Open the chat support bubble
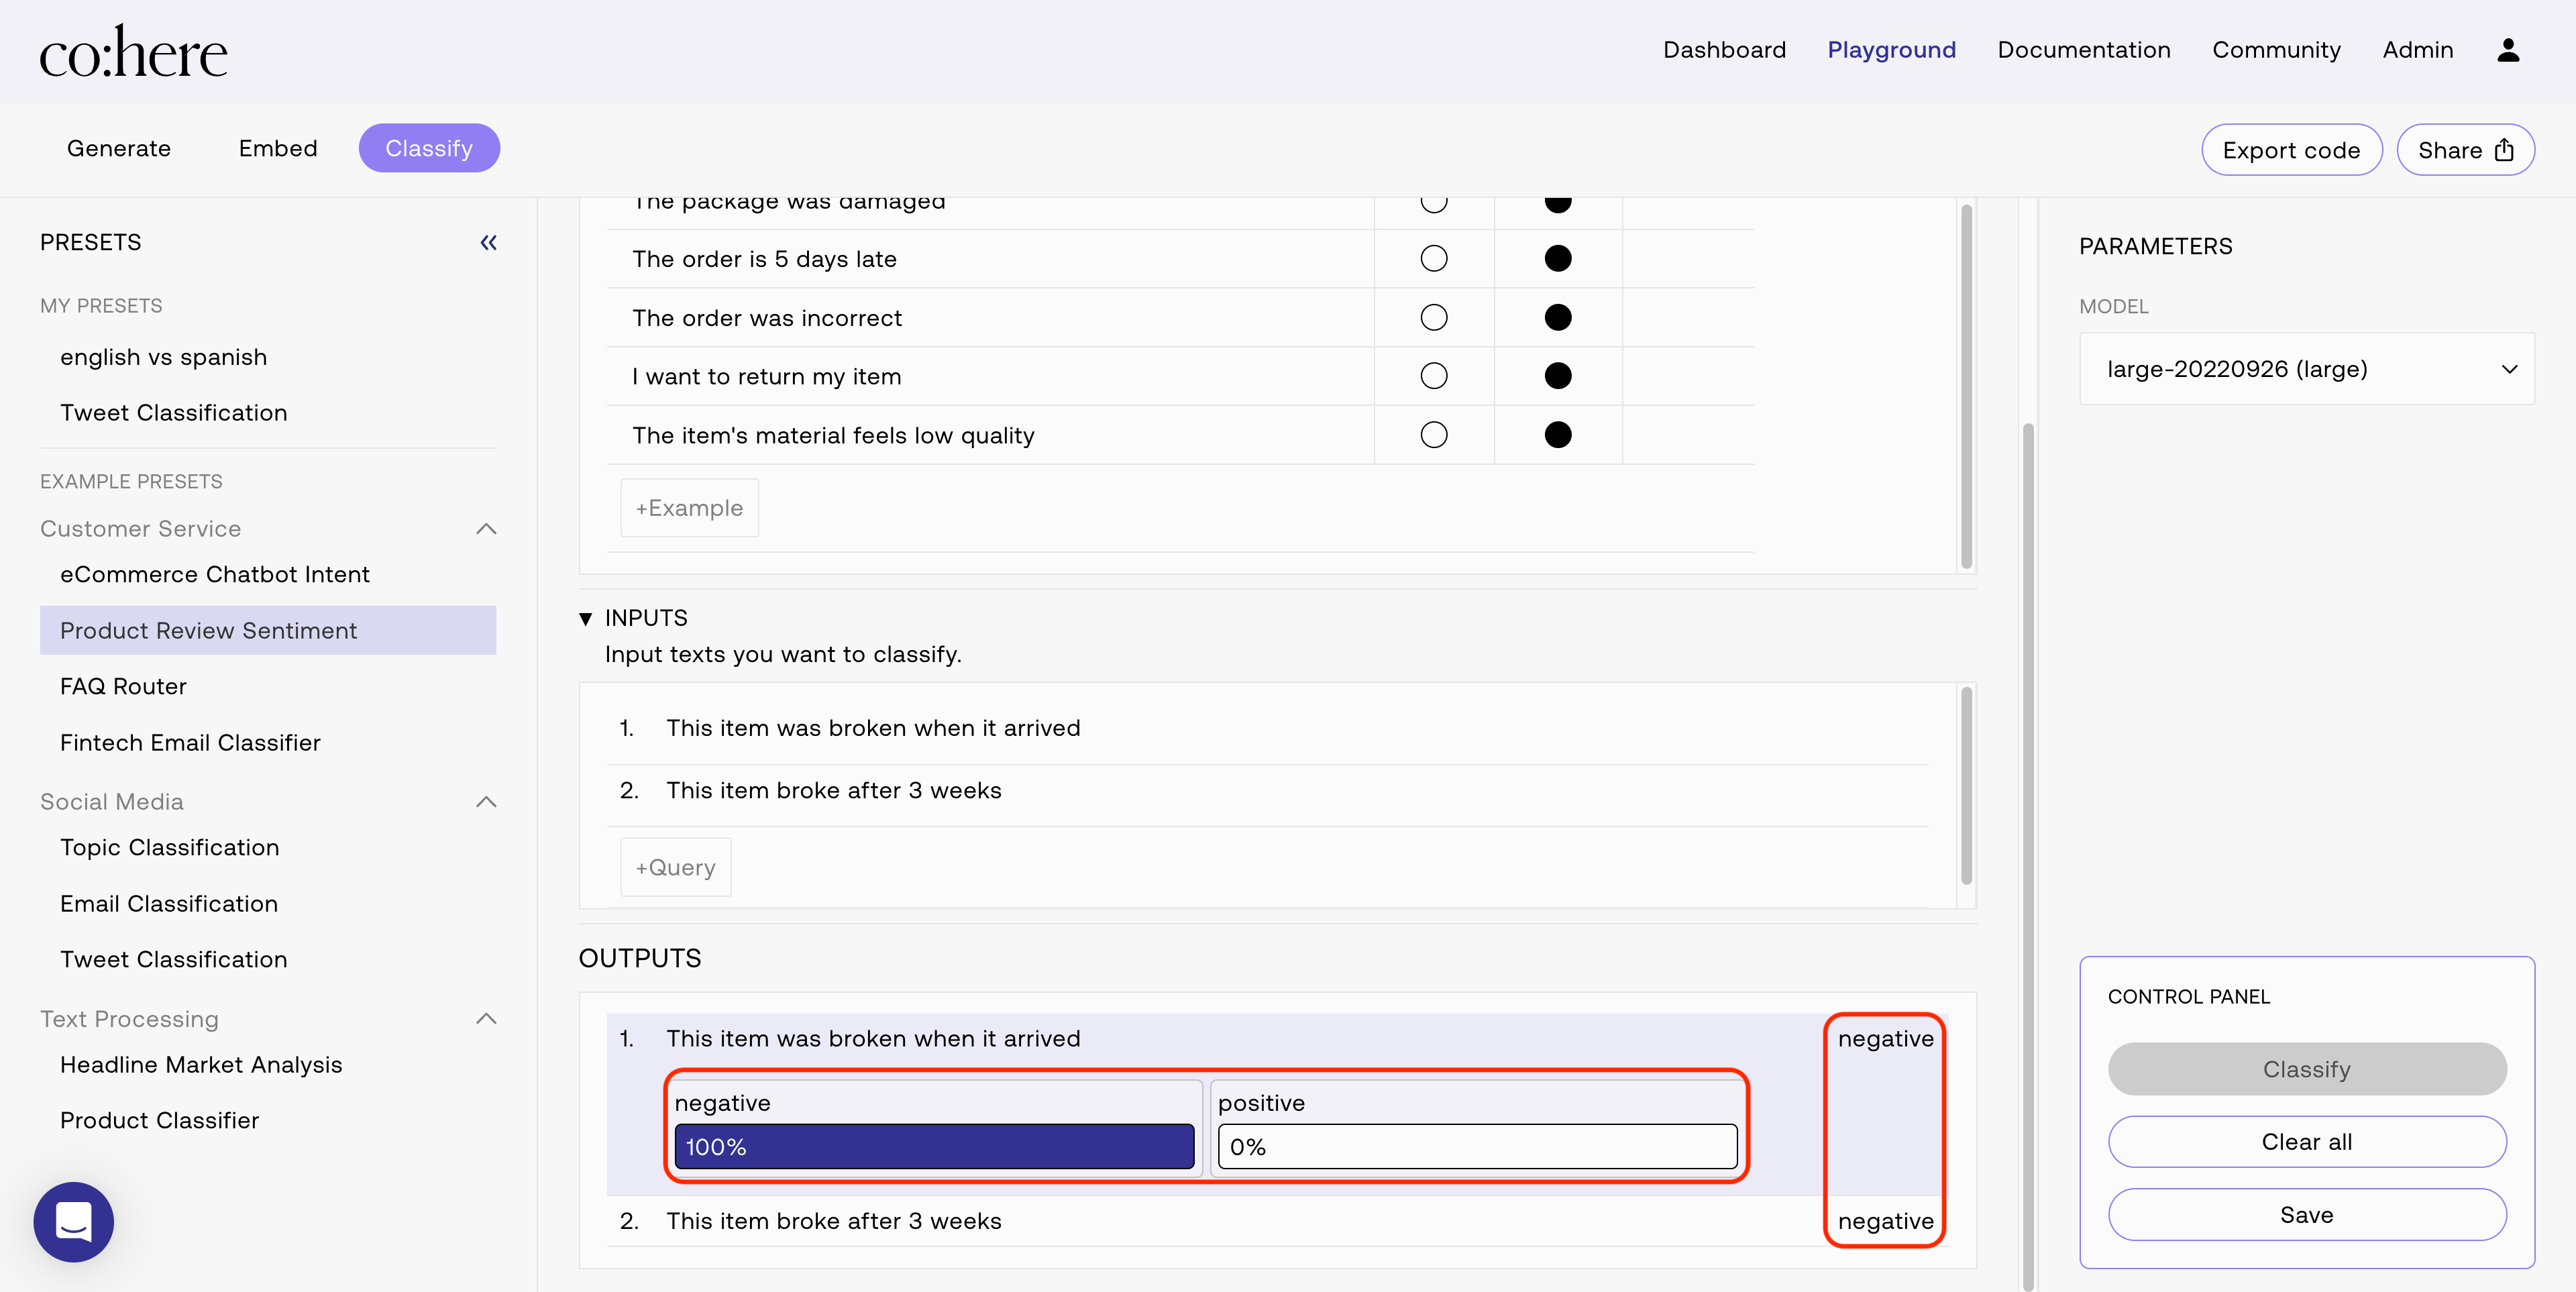The width and height of the screenshot is (2576, 1292). [x=74, y=1221]
